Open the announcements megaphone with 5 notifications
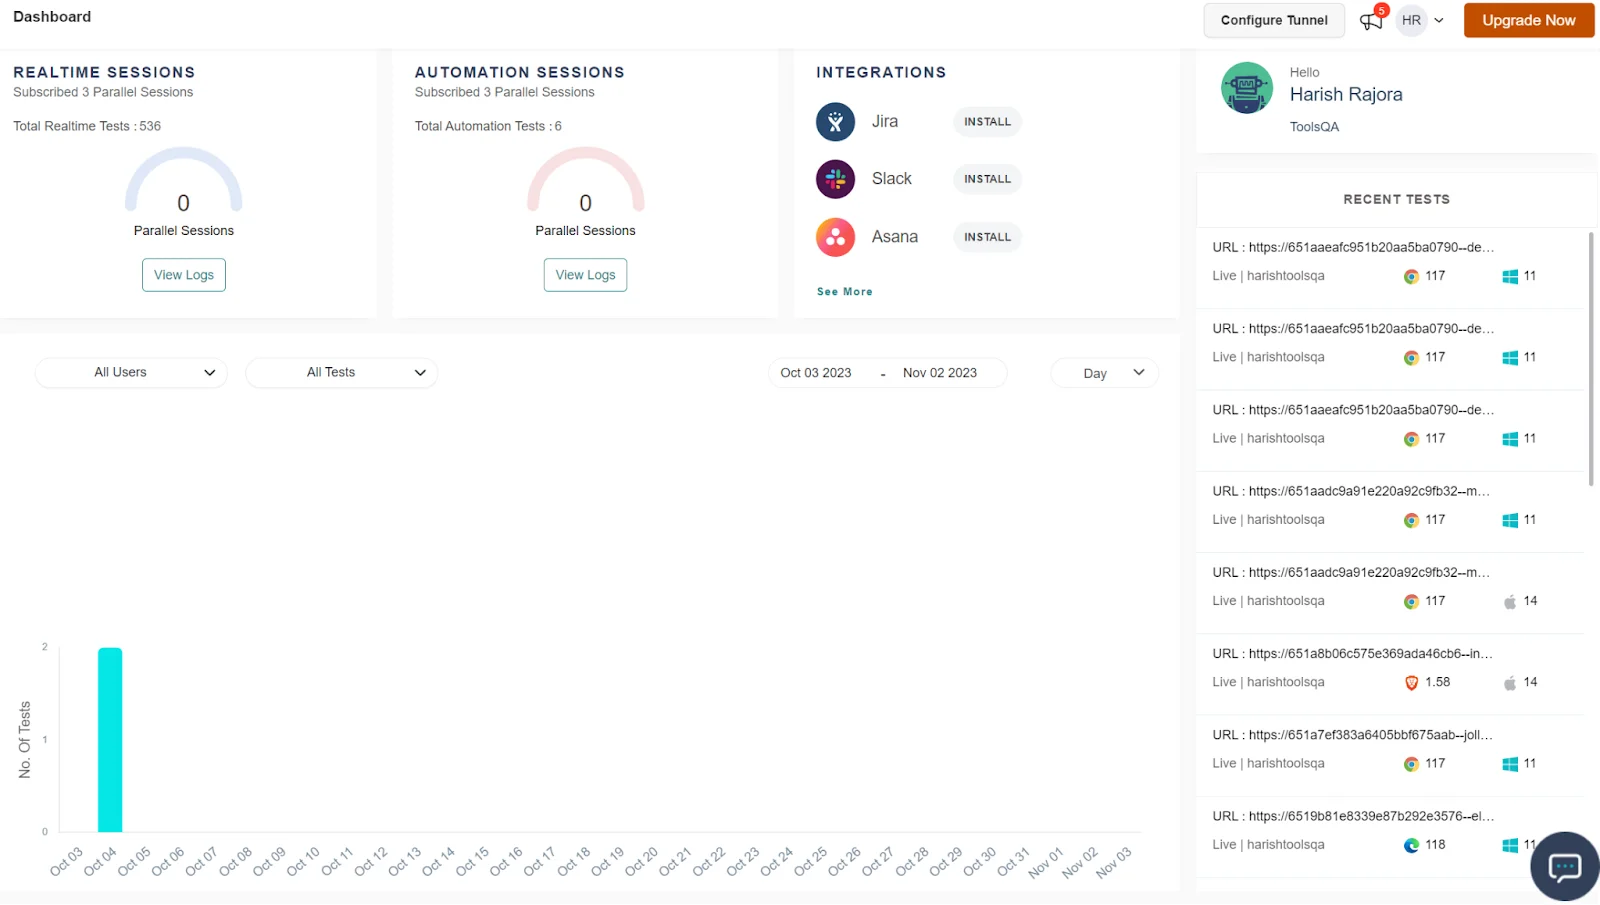The image size is (1600, 905). (1371, 20)
